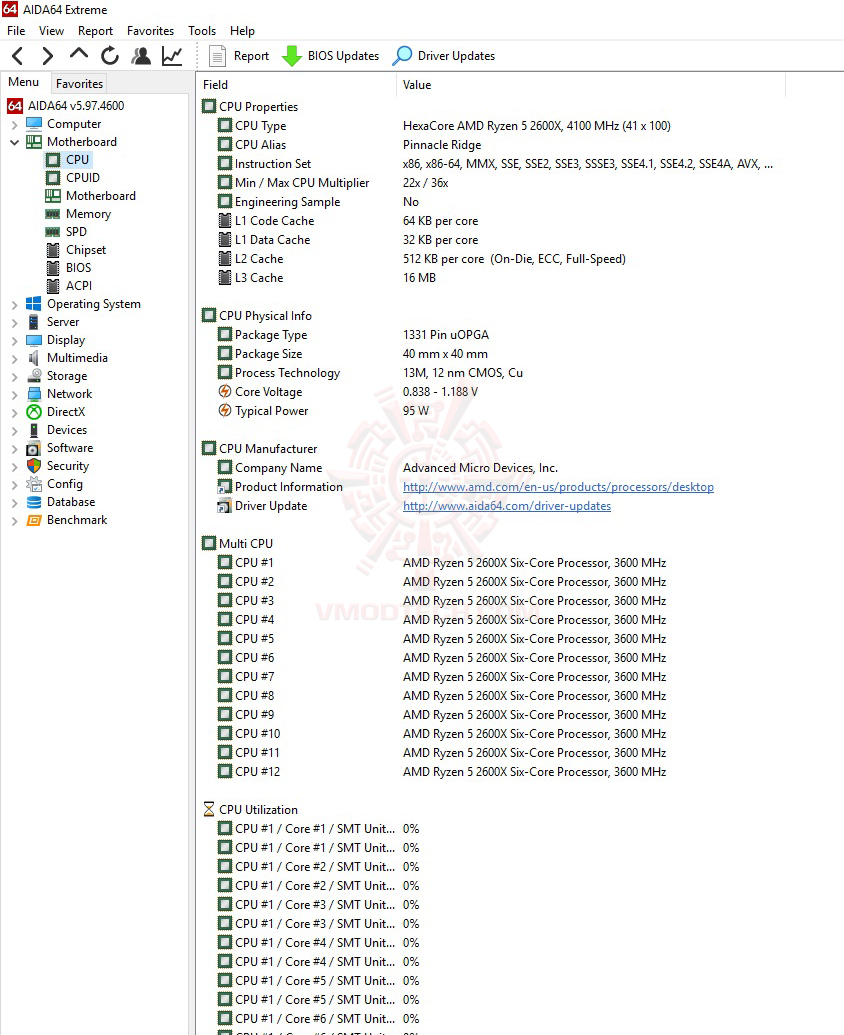Select the Chipset icon in the tree

pos(53,250)
